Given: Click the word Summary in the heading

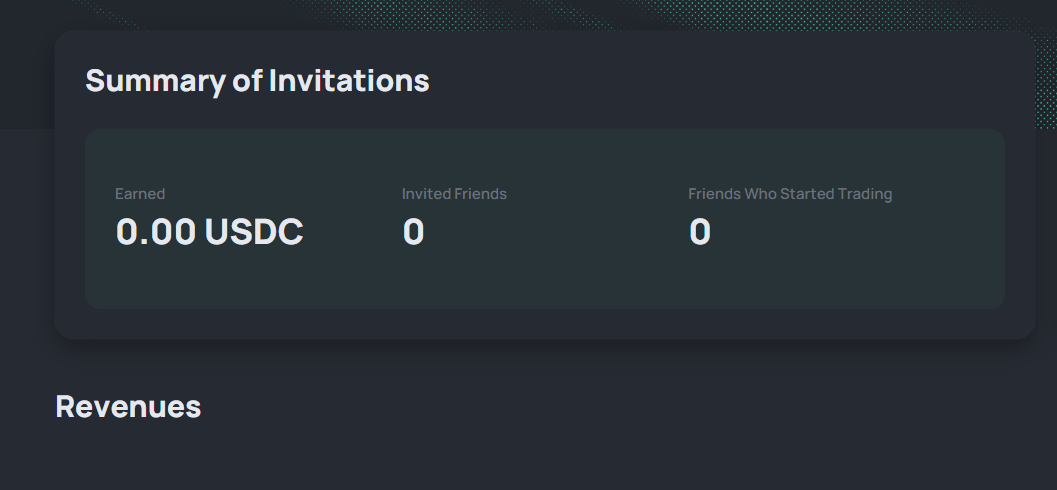Looking at the screenshot, I should coord(155,82).
